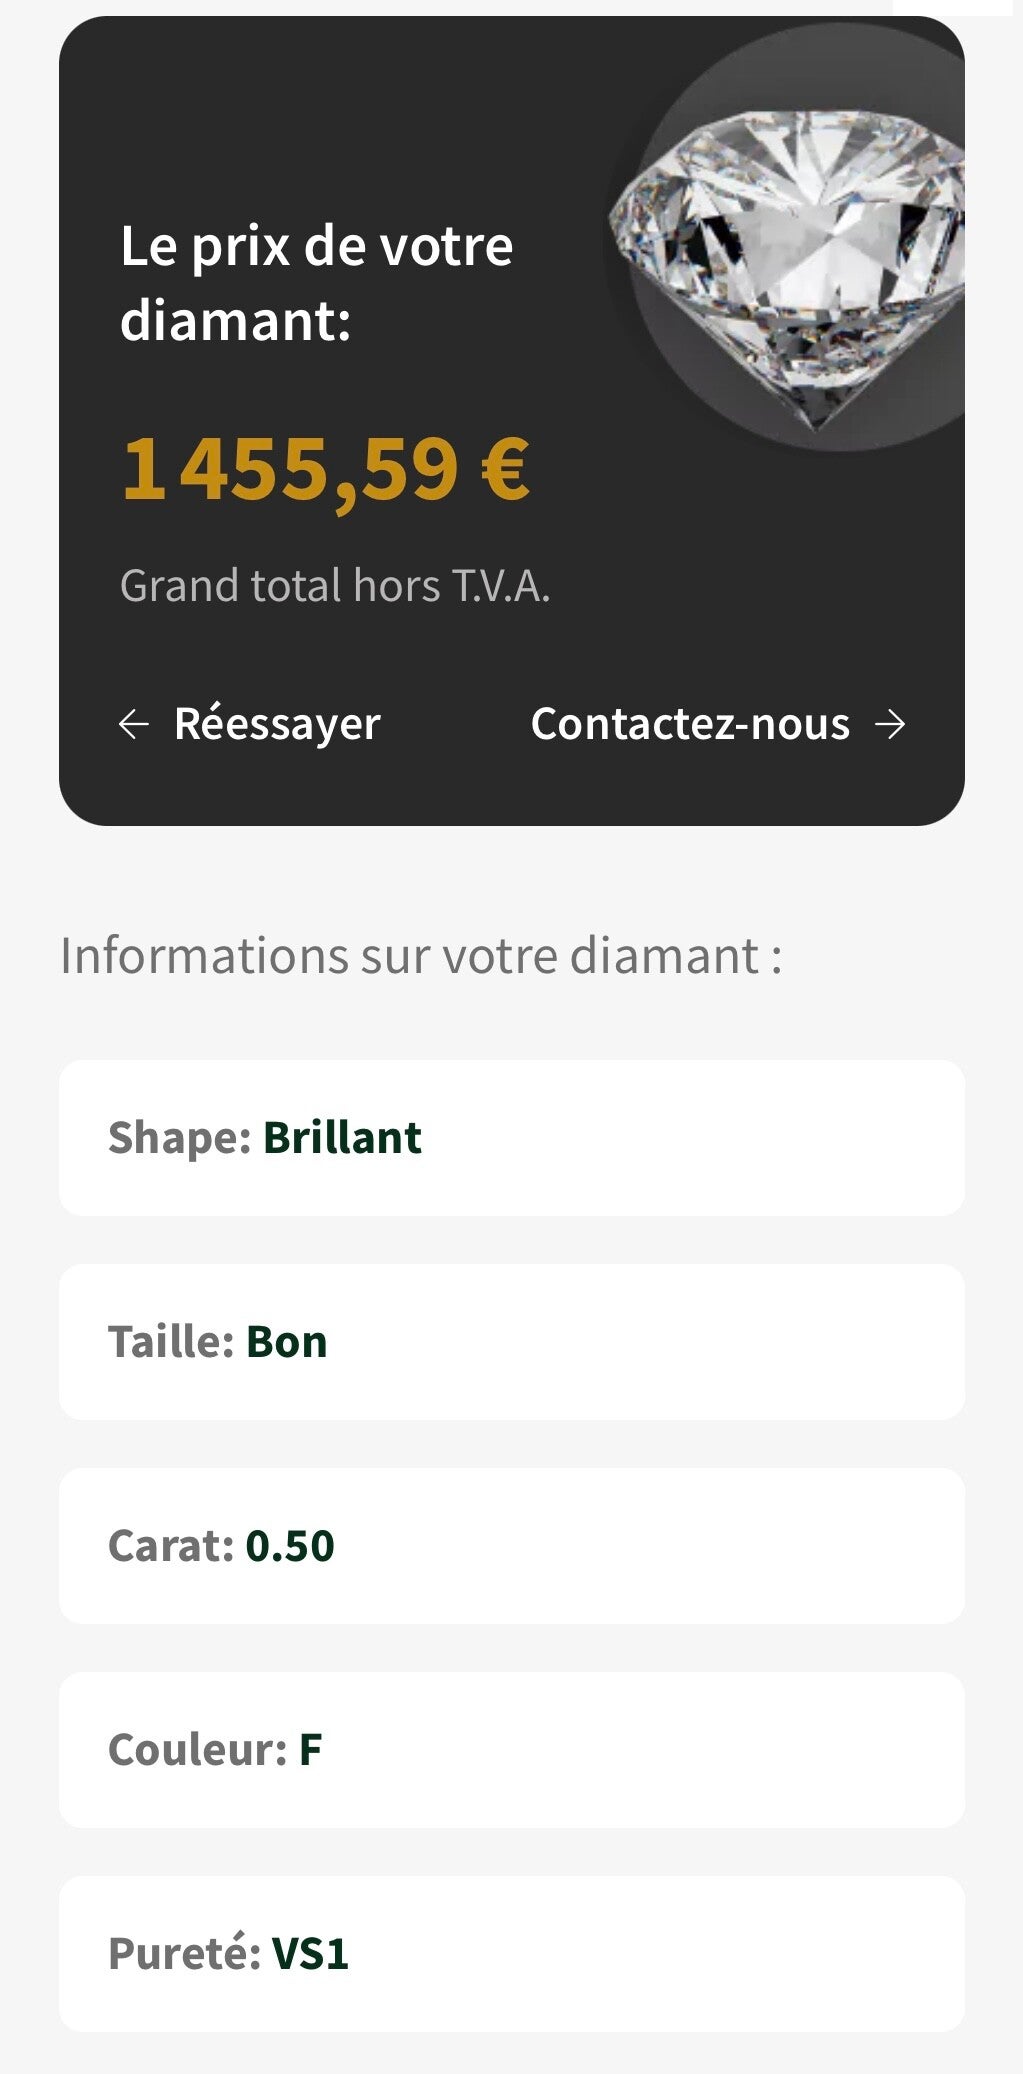This screenshot has height=2074, width=1023.
Task: Click the 'Taille:' label
Action: click(171, 1342)
